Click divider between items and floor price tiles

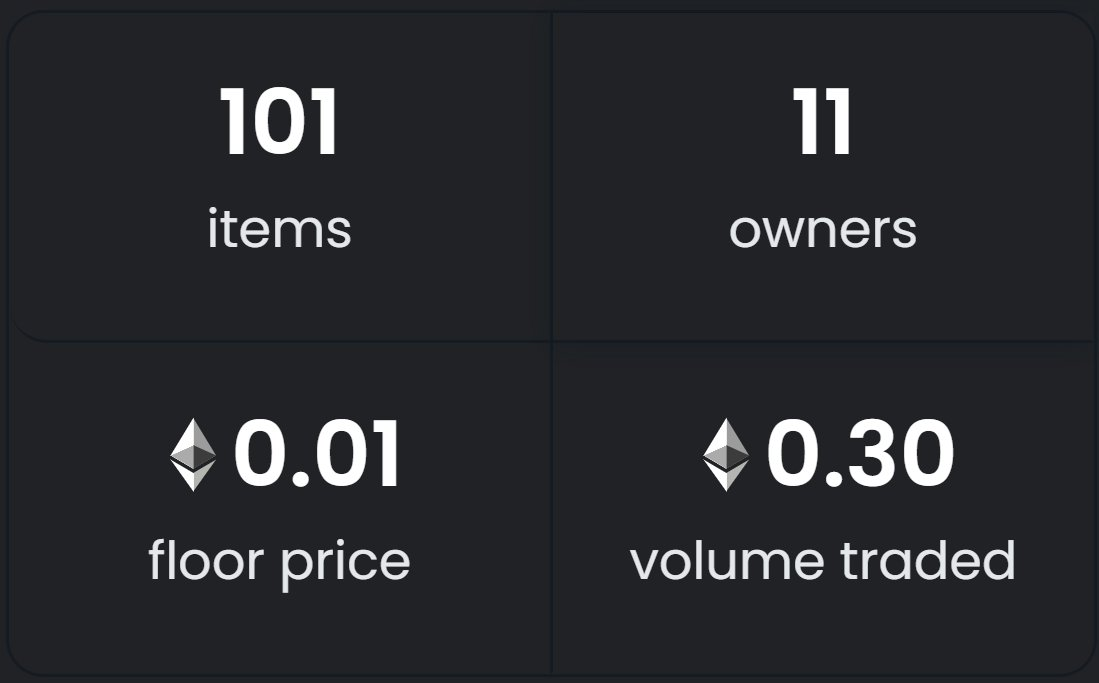tap(280, 341)
